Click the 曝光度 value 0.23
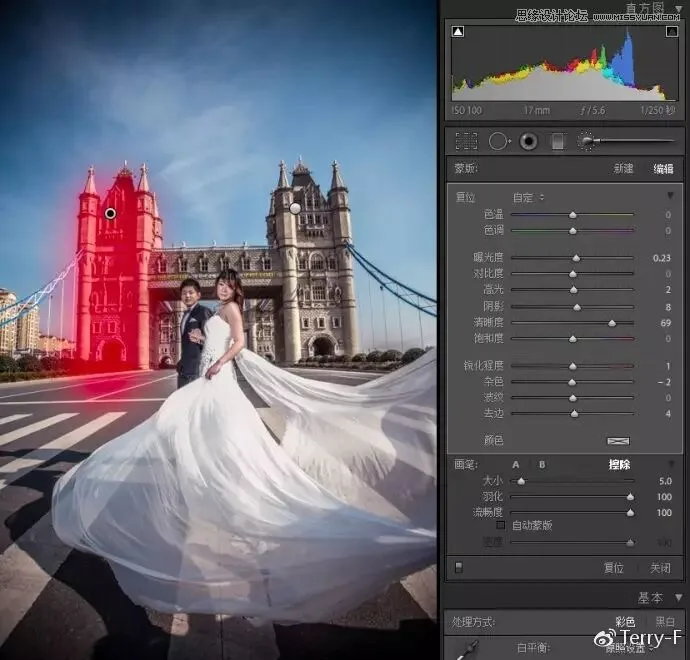Image resolution: width=690 pixels, height=660 pixels. tap(661, 258)
